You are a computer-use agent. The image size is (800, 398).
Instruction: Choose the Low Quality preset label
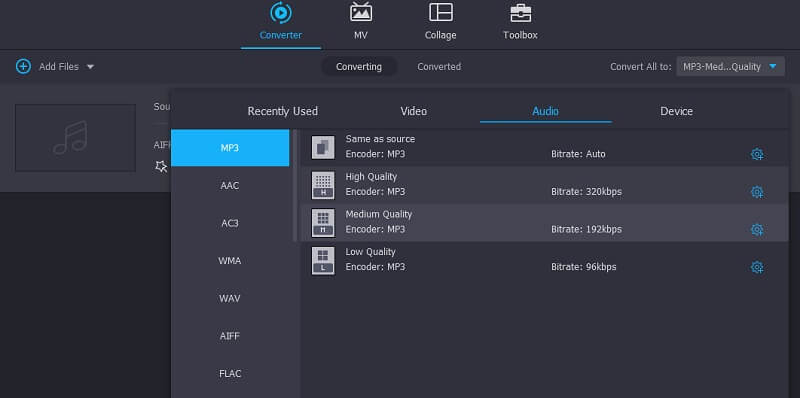click(370, 252)
